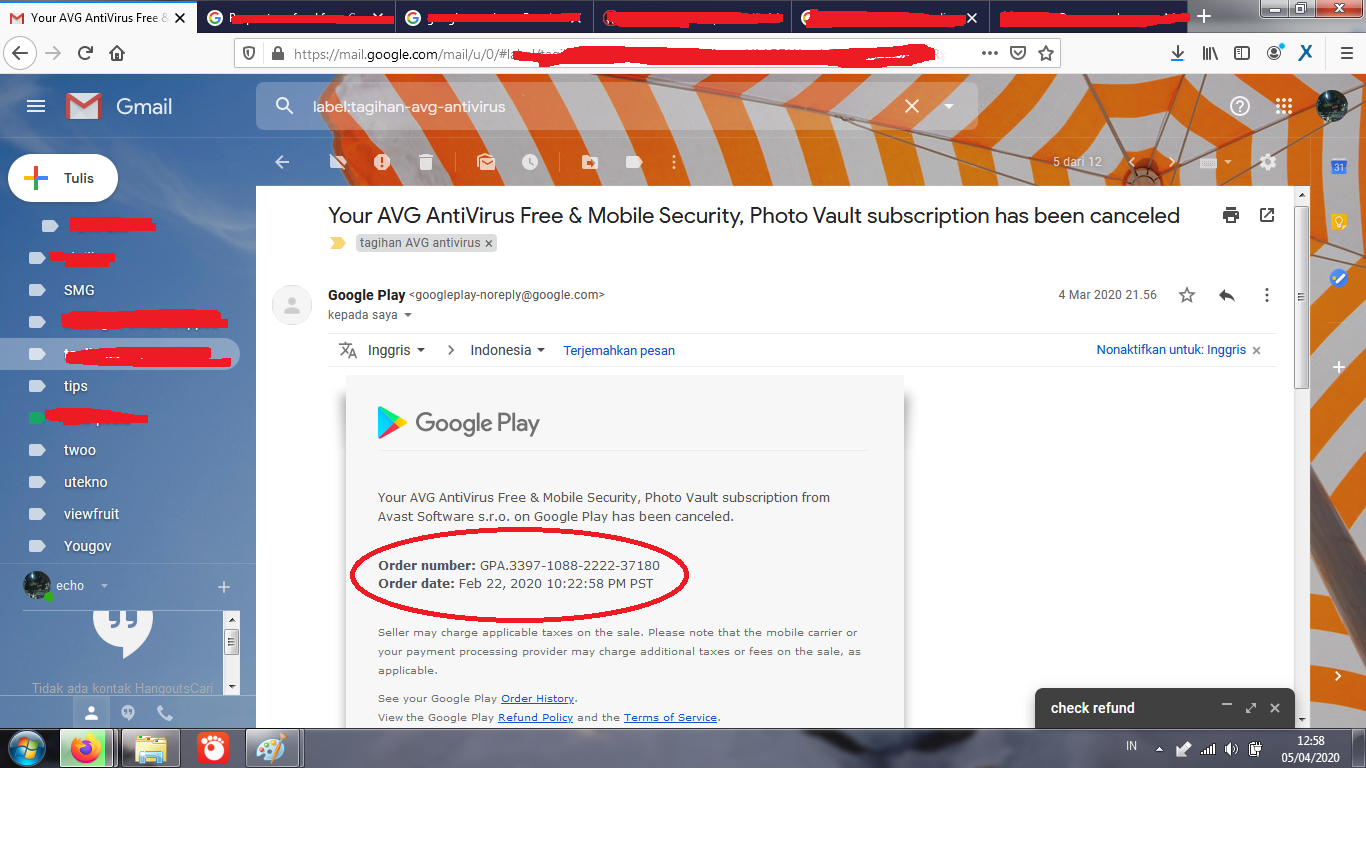Screen dimensions: 1366x854
Task: Open the email in a new window
Action: pyautogui.click(x=1267, y=215)
